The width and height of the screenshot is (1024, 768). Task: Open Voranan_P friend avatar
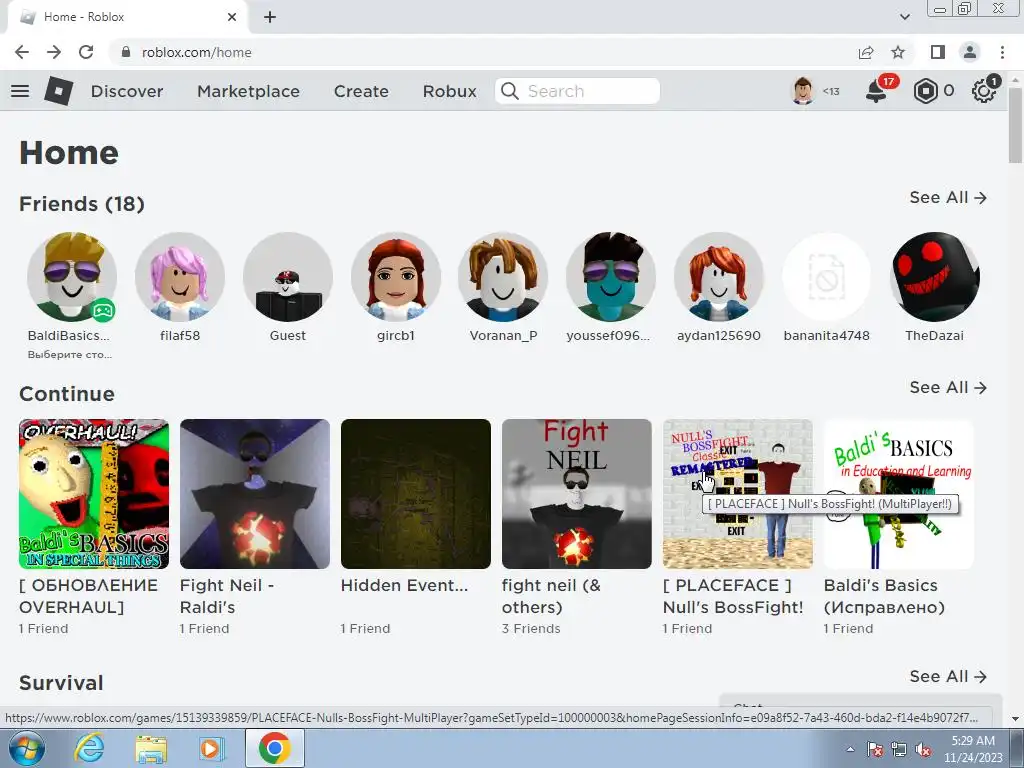pos(503,277)
